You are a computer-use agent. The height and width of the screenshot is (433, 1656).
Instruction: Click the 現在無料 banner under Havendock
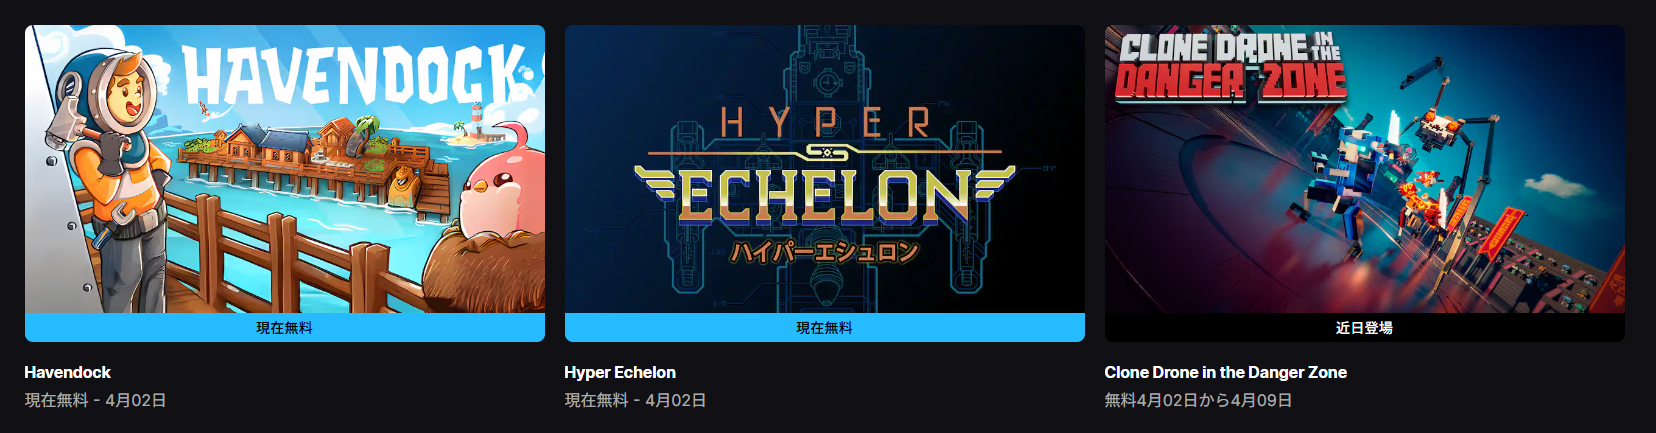click(x=285, y=327)
